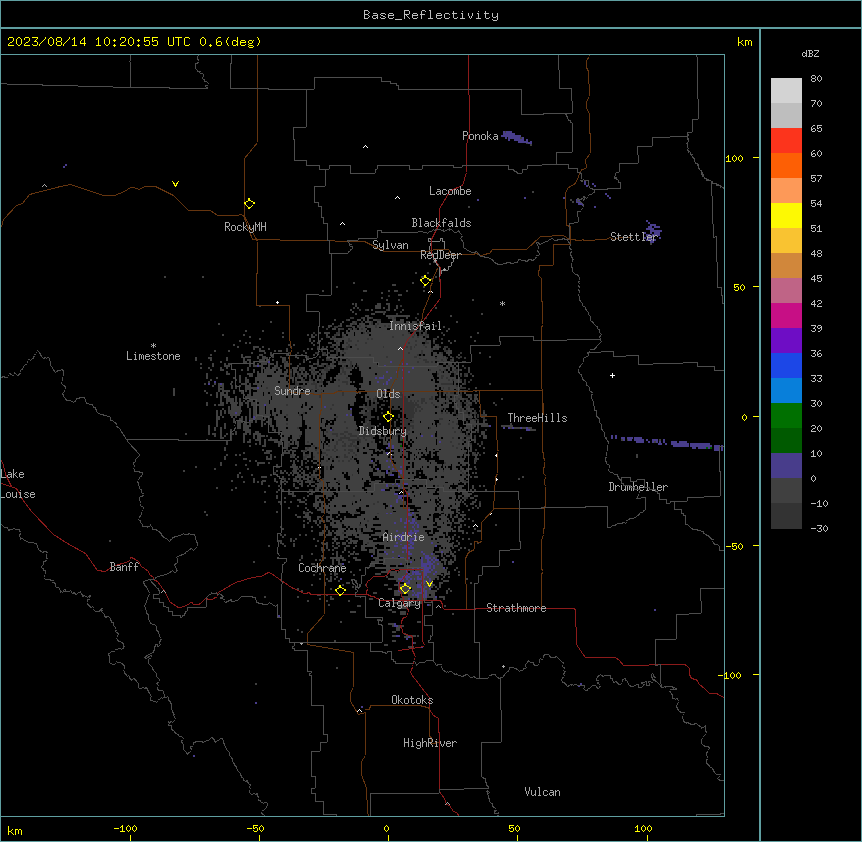Click the purple radar echo cluster at Stettler

(654, 231)
